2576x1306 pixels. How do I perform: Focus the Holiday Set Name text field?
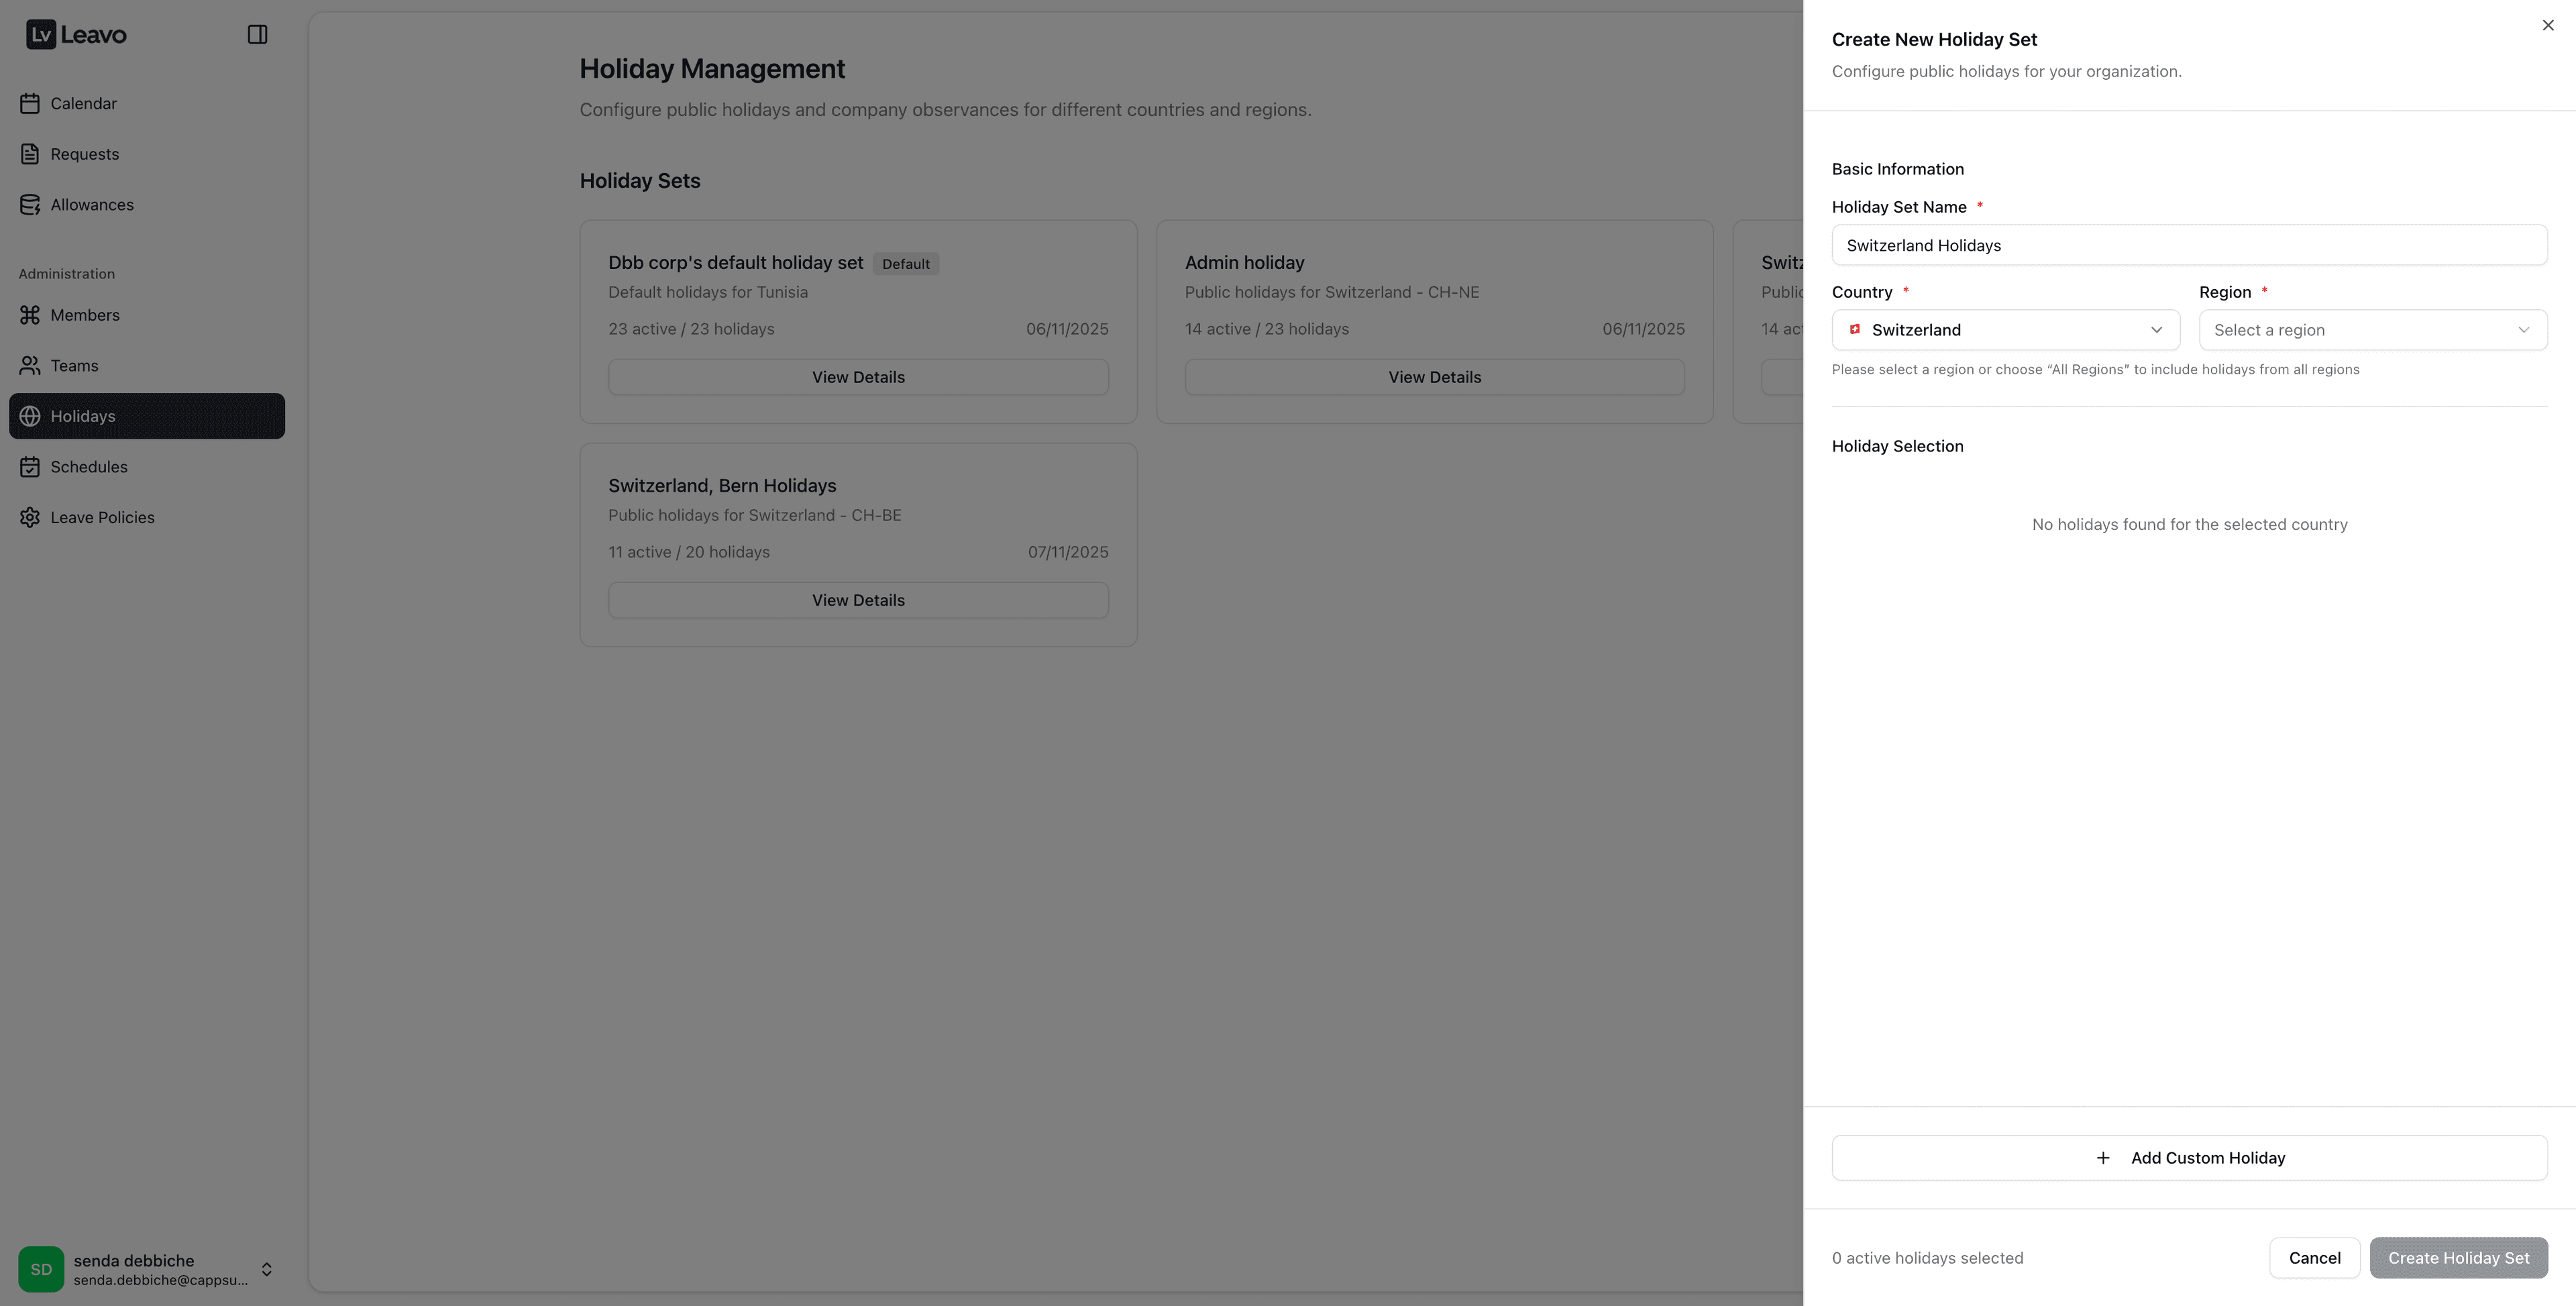point(2189,245)
